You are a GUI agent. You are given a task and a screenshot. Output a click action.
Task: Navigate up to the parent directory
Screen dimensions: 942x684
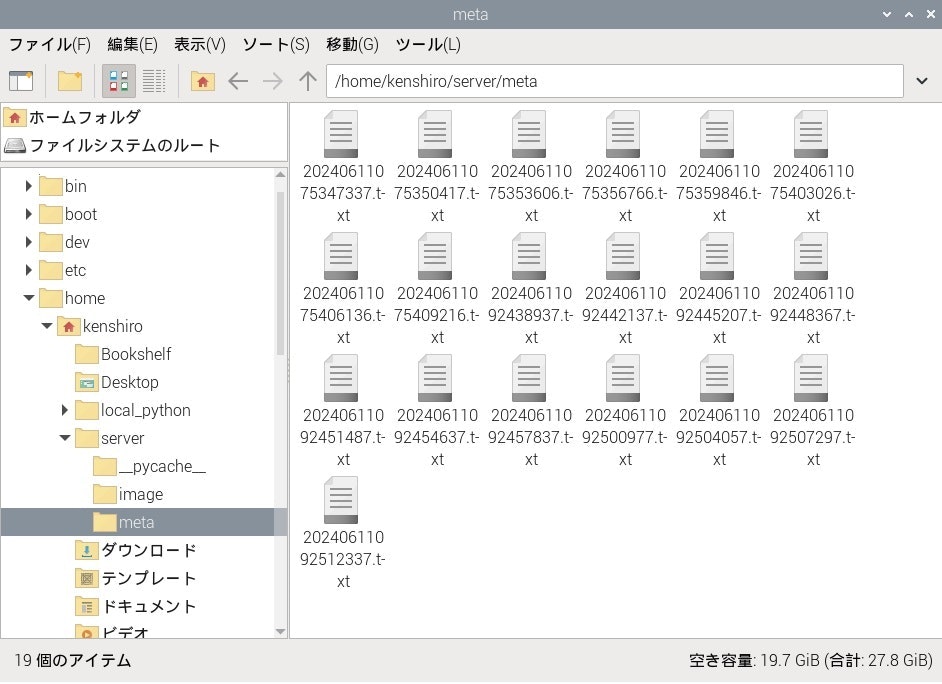pyautogui.click(x=307, y=81)
